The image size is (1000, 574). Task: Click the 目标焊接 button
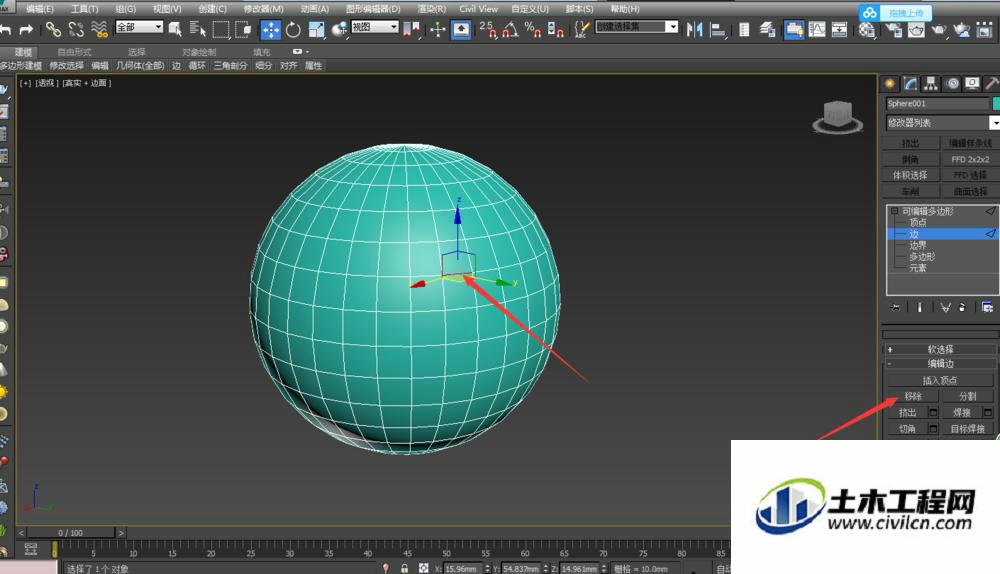click(x=967, y=429)
